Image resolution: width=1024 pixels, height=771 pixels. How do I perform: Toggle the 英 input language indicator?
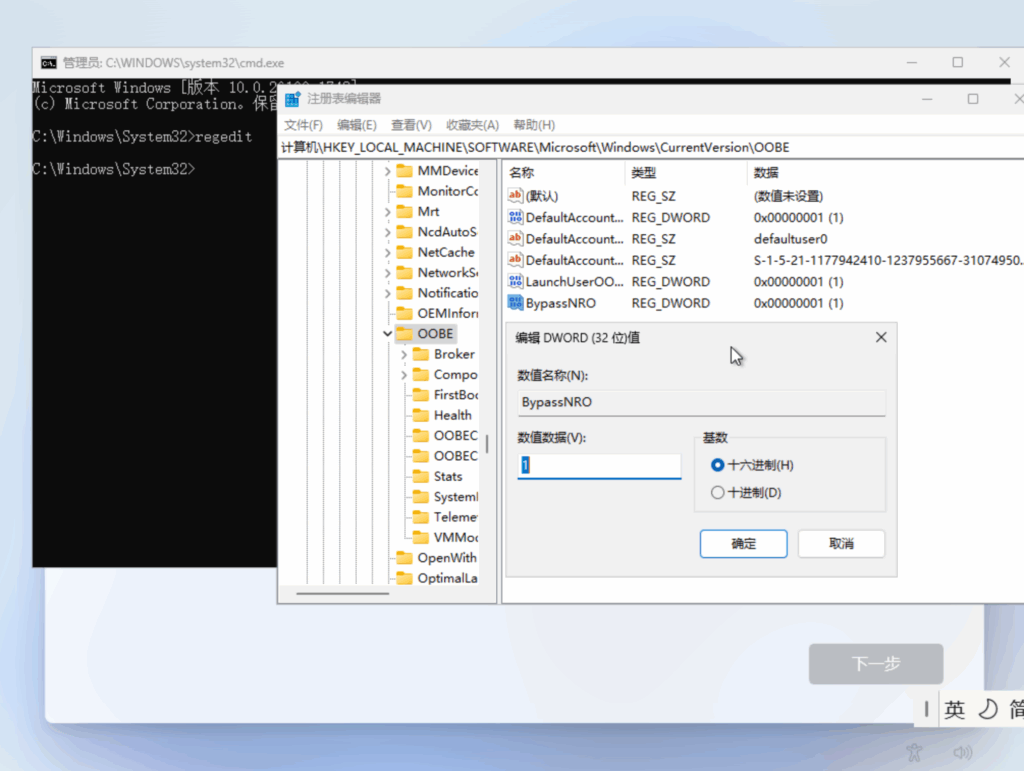955,710
